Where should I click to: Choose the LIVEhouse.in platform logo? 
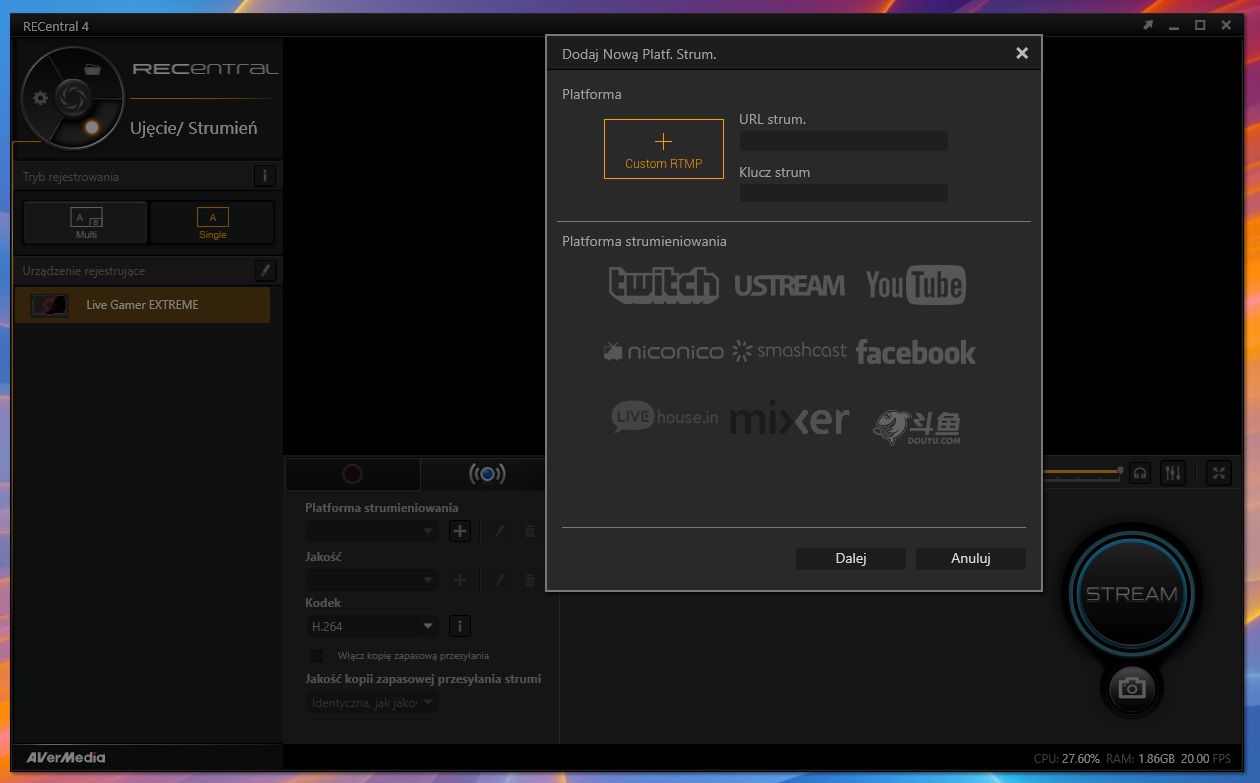click(665, 417)
